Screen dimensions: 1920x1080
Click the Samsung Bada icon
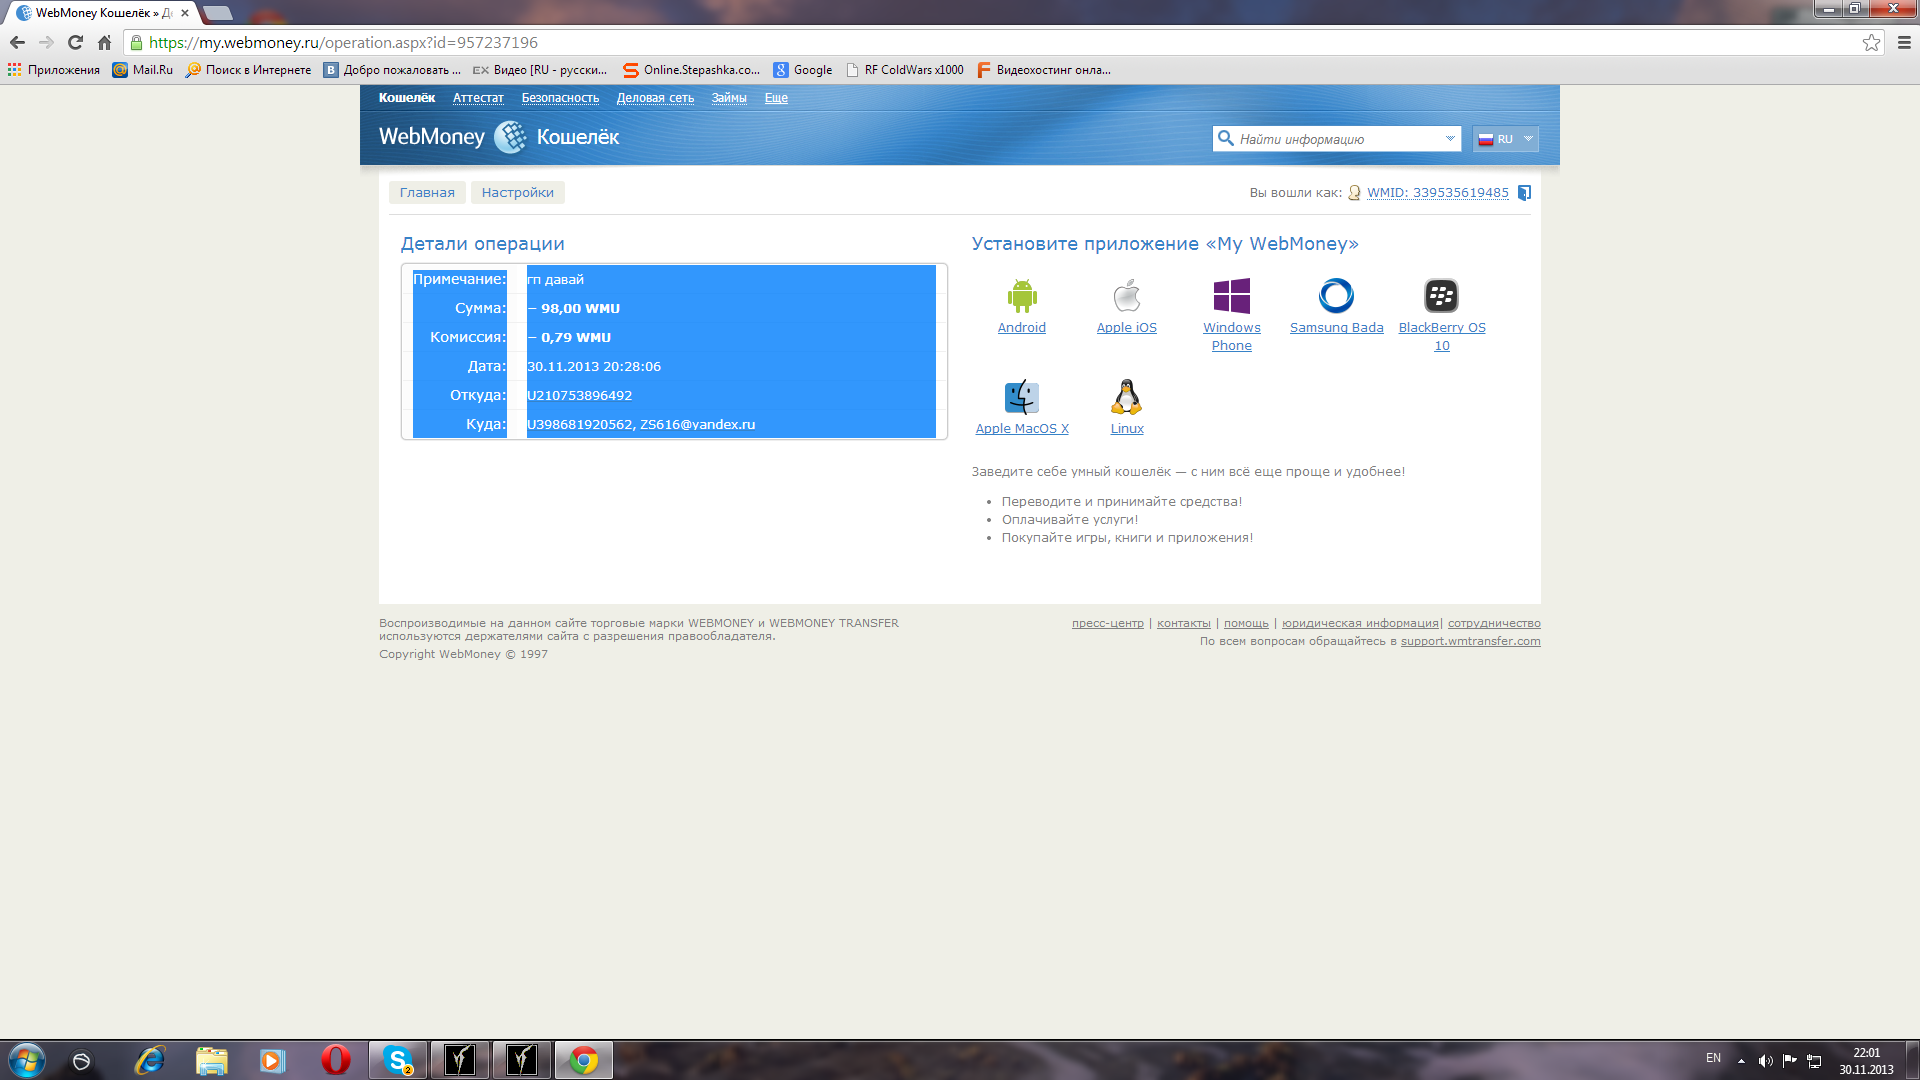click(1336, 296)
